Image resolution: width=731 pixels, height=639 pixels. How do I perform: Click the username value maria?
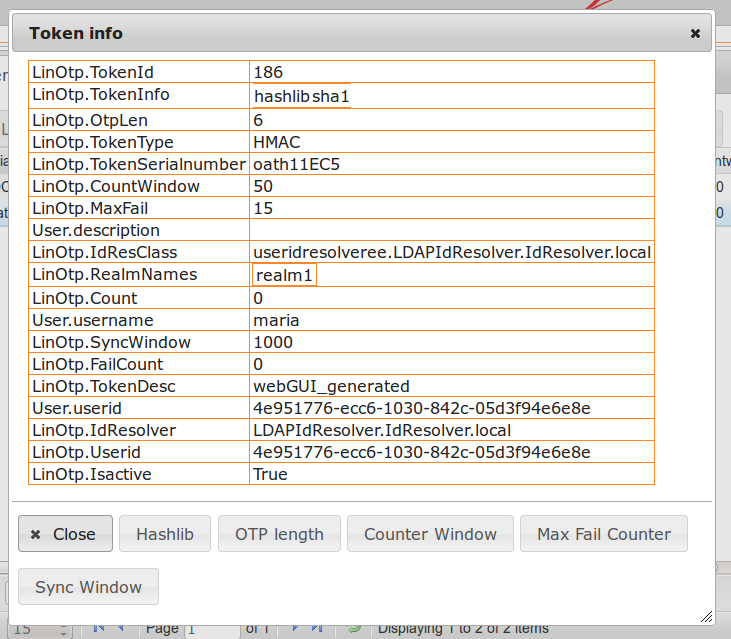(276, 320)
